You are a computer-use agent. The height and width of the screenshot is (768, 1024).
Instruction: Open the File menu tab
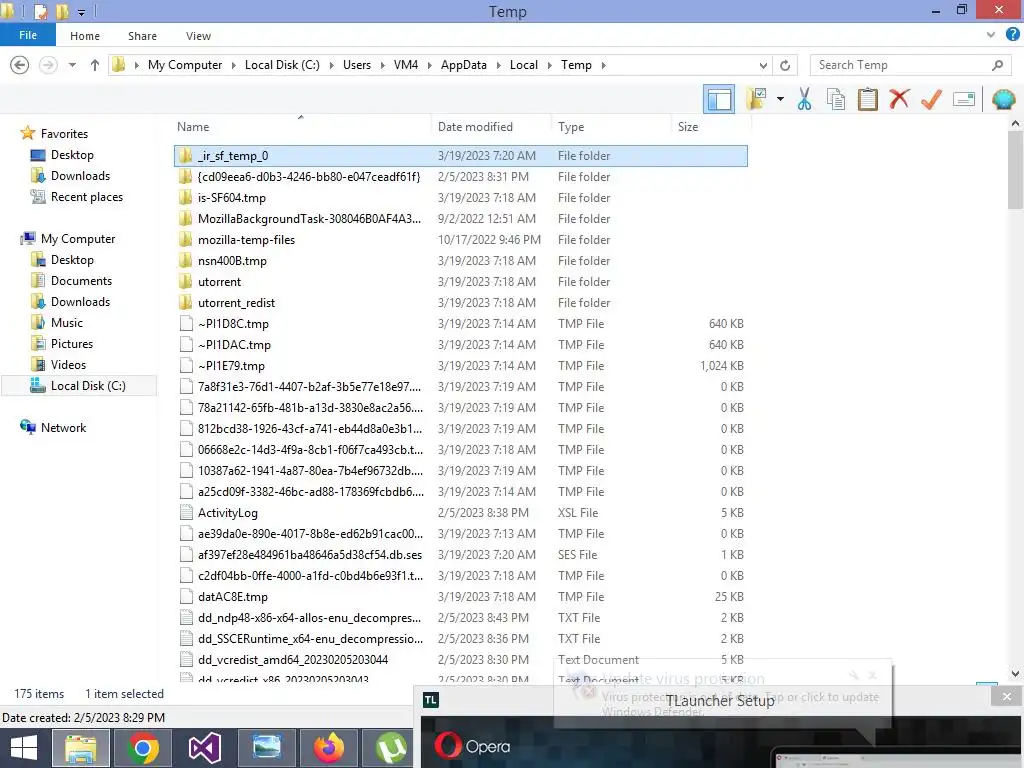pyautogui.click(x=27, y=35)
